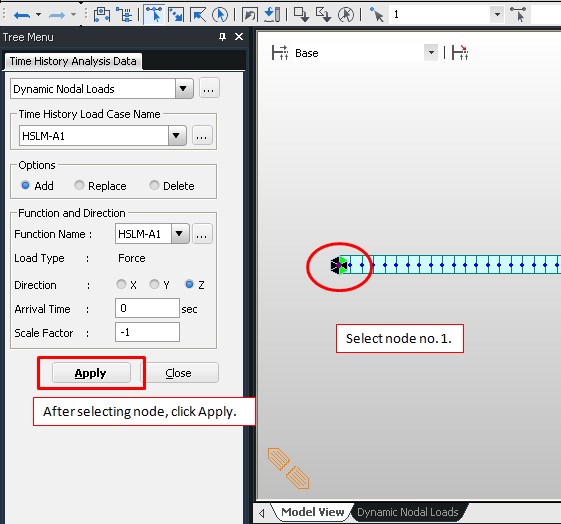Click the Scale Factor input field
This screenshot has width=561, height=524.
point(147,332)
